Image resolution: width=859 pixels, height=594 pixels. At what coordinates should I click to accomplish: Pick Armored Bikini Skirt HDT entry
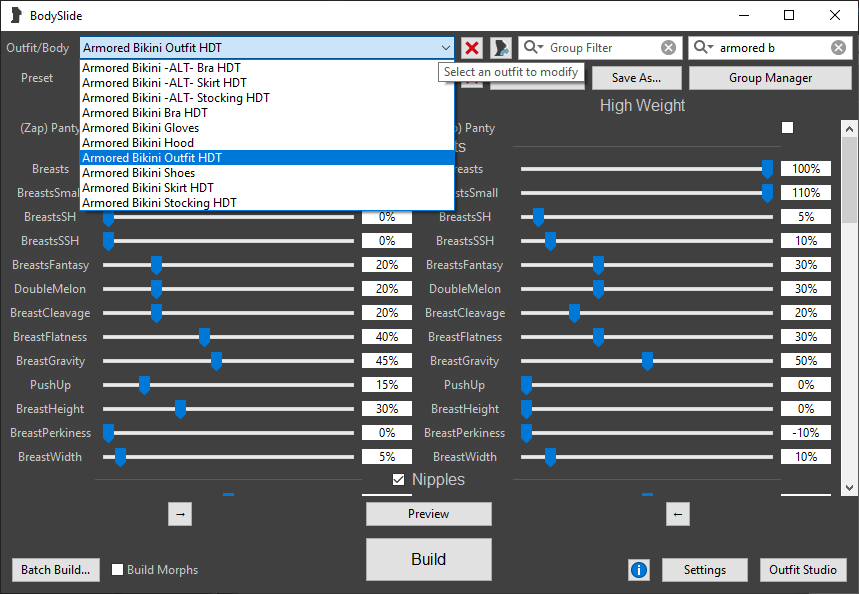pos(267,188)
